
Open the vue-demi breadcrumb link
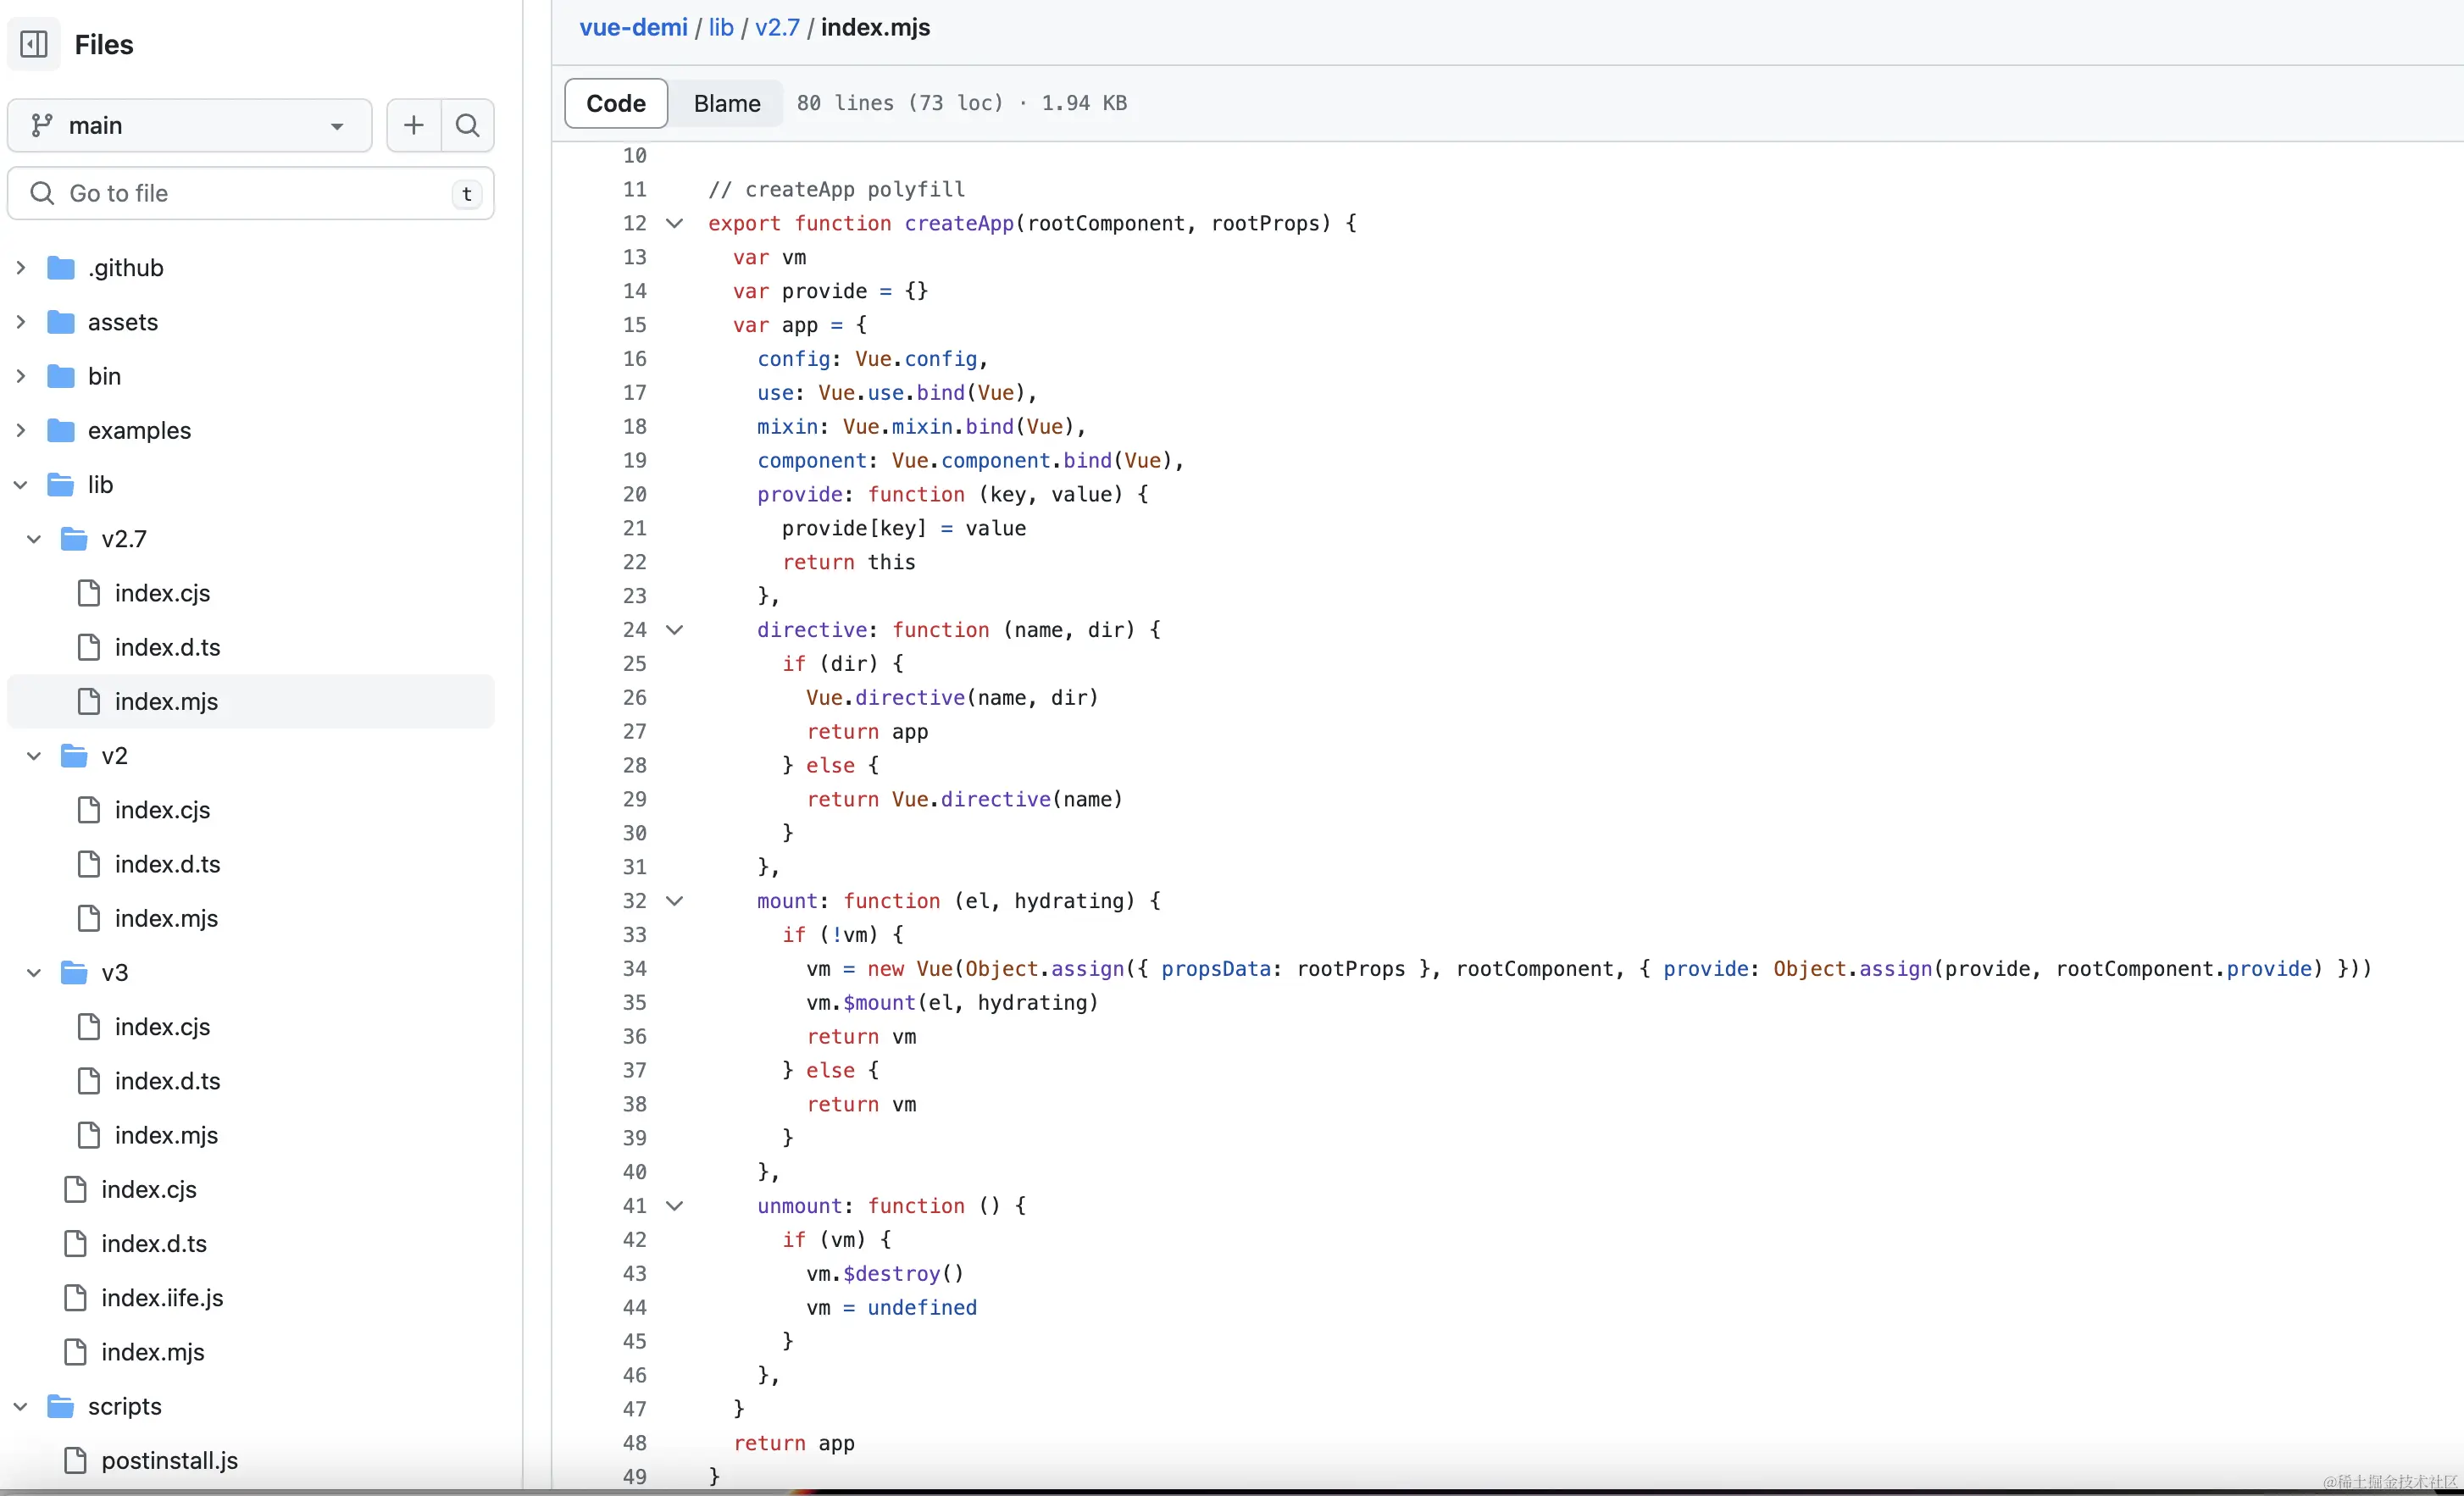tap(633, 27)
